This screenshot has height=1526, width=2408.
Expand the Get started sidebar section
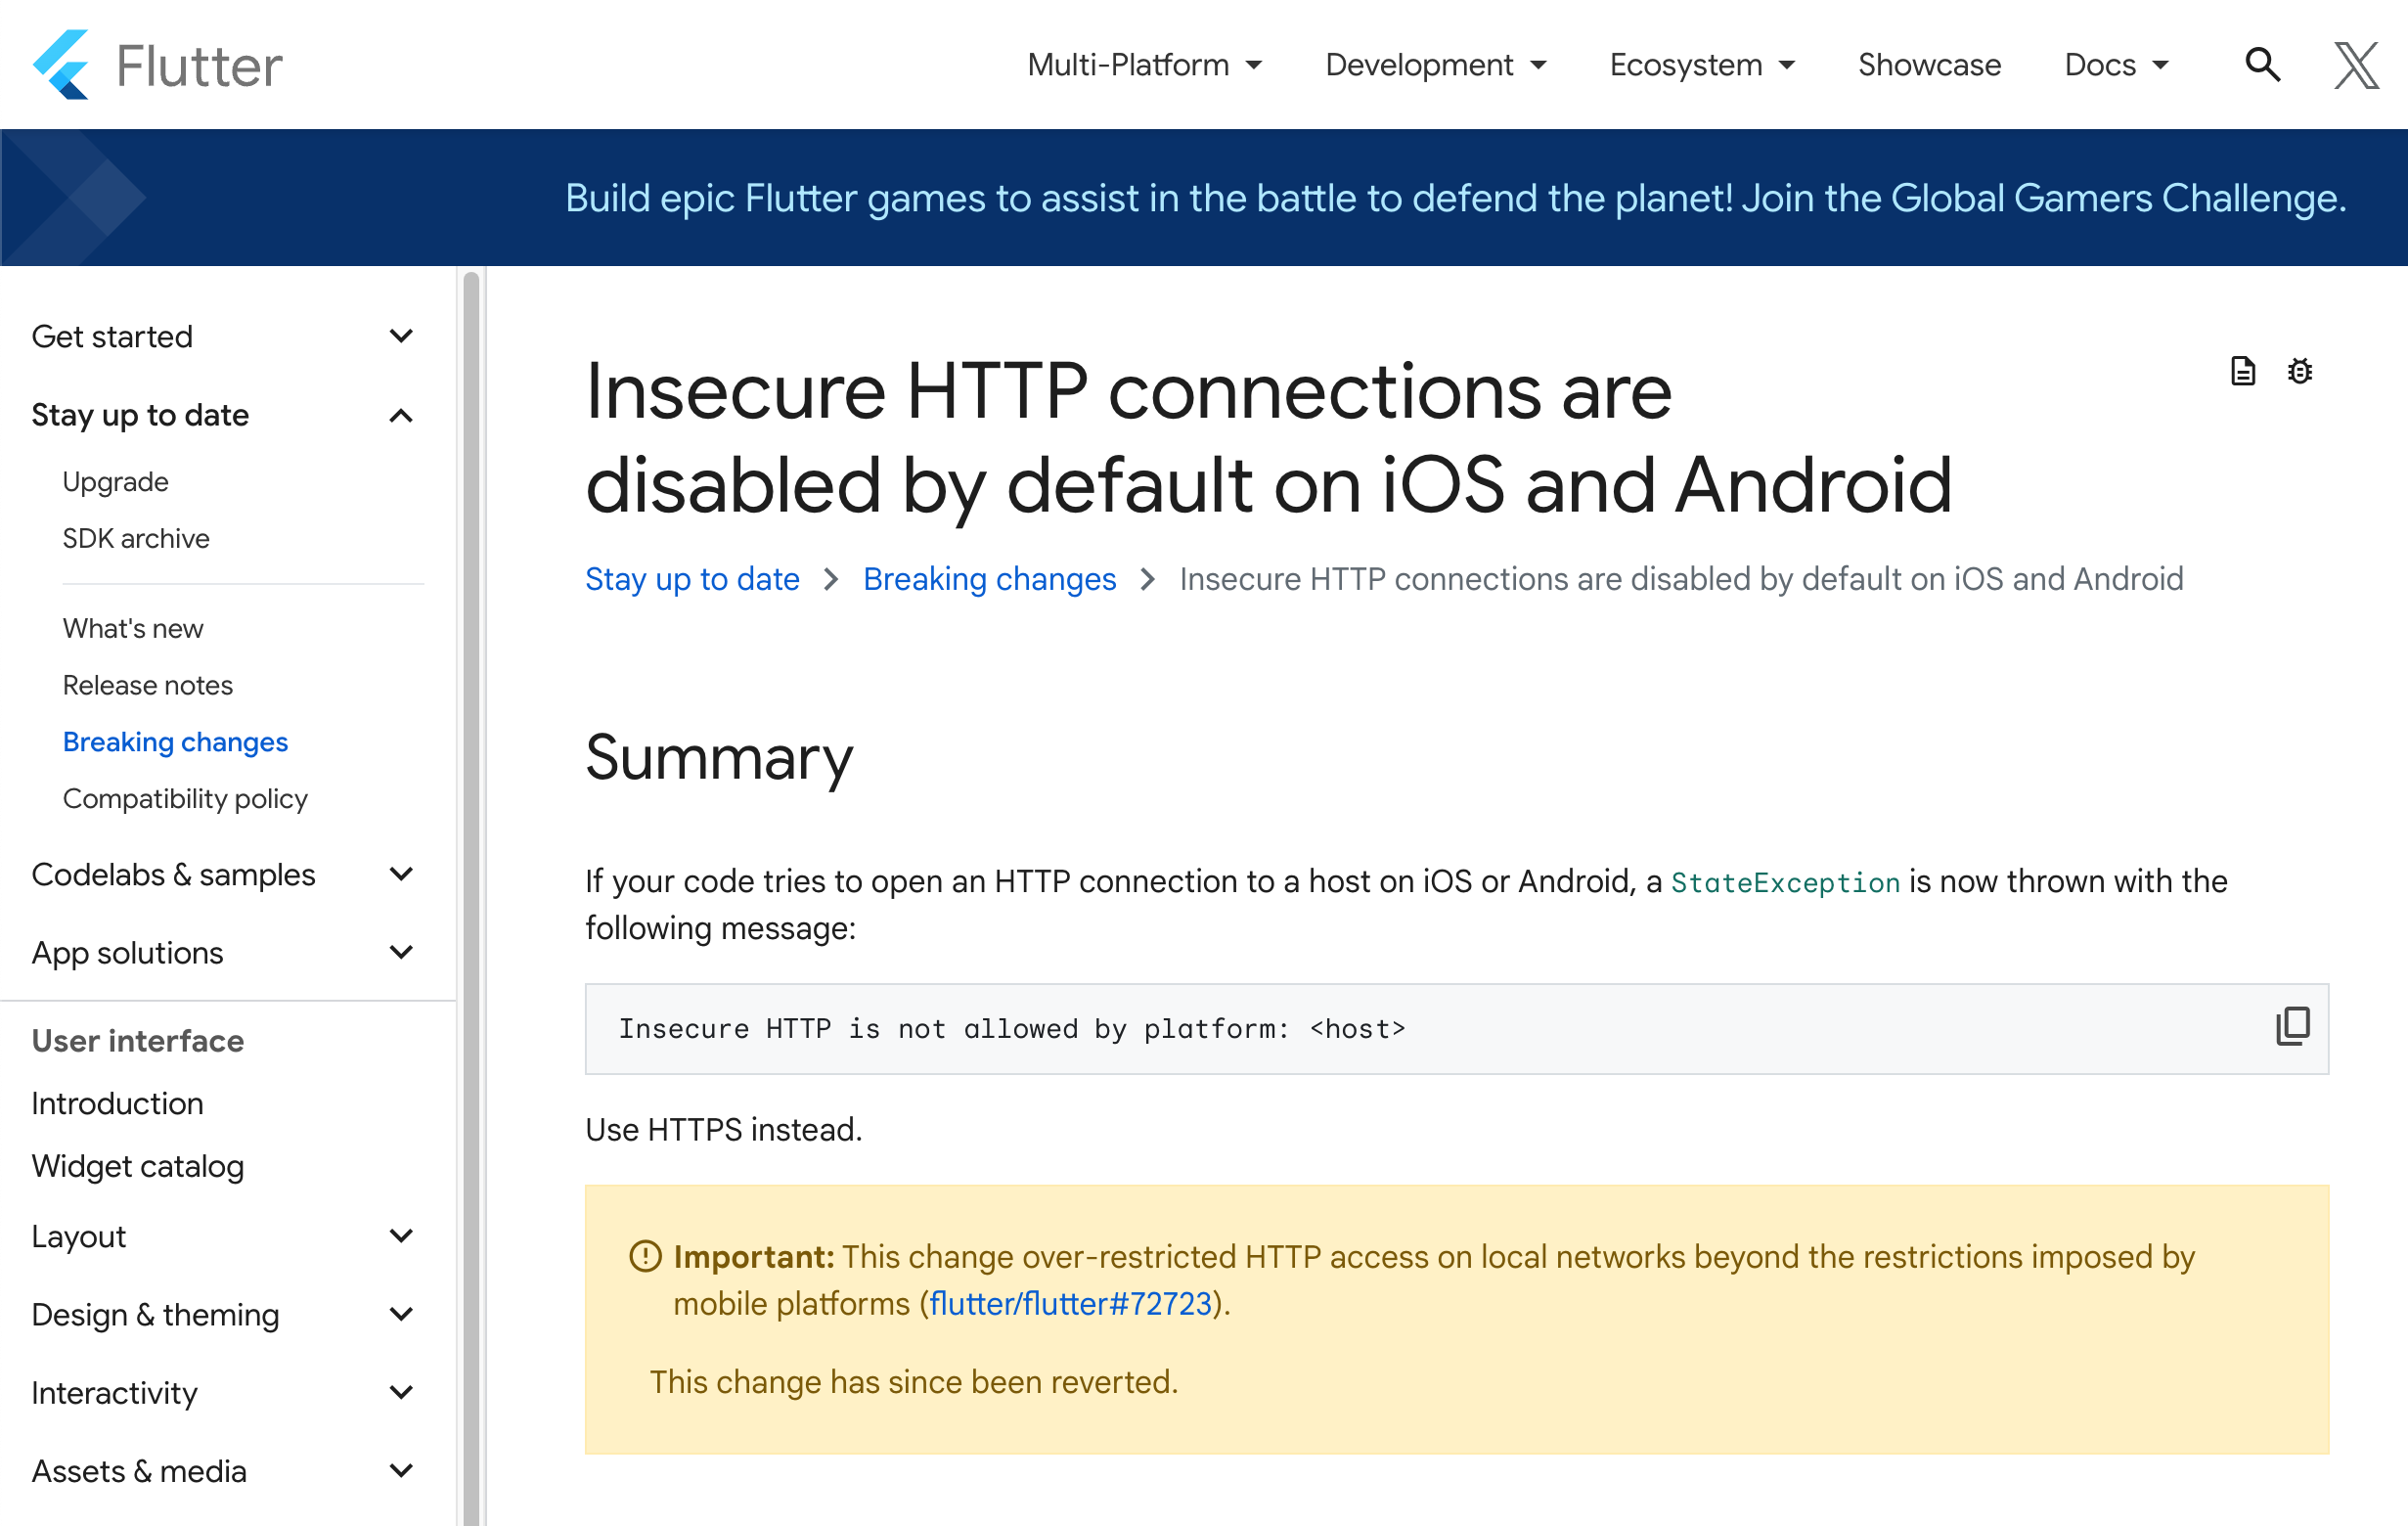(222, 337)
